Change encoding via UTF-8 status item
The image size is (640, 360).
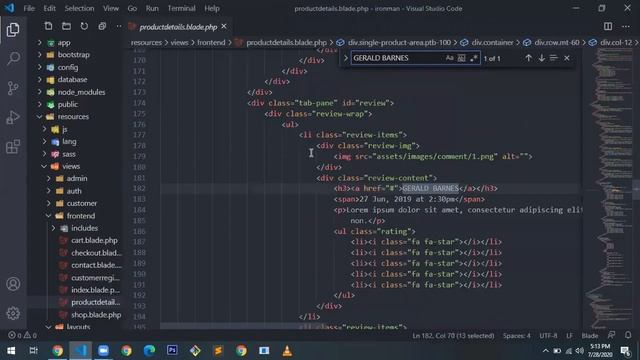pyautogui.click(x=548, y=336)
